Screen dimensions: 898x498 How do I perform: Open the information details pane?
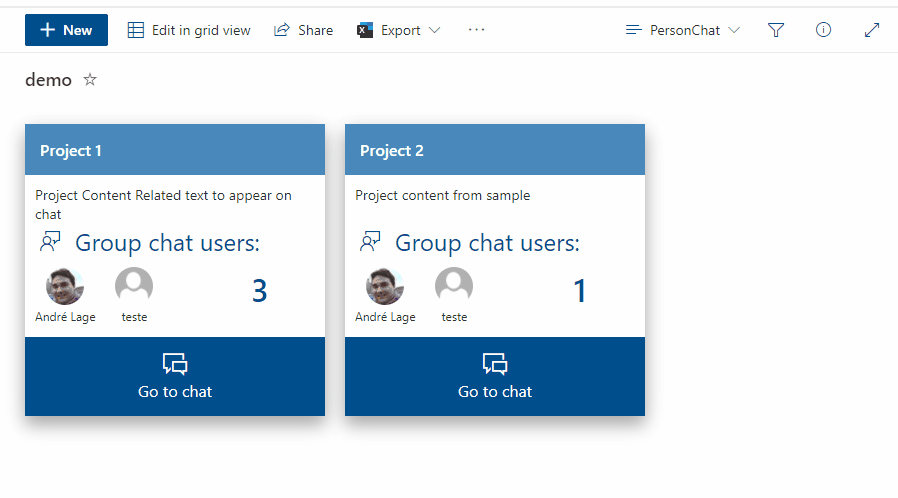(823, 30)
